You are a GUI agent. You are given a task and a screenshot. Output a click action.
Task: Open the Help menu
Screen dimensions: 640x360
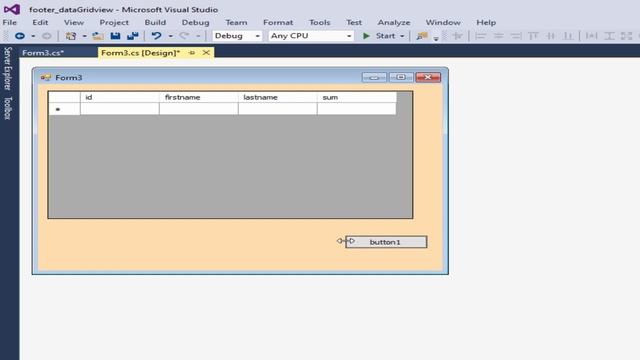[x=486, y=22]
